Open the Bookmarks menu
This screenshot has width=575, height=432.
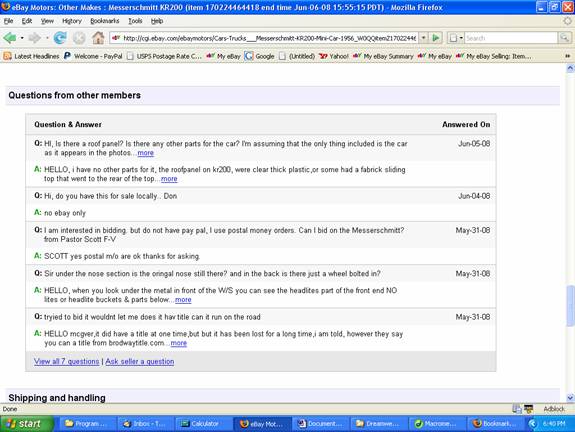tap(105, 21)
